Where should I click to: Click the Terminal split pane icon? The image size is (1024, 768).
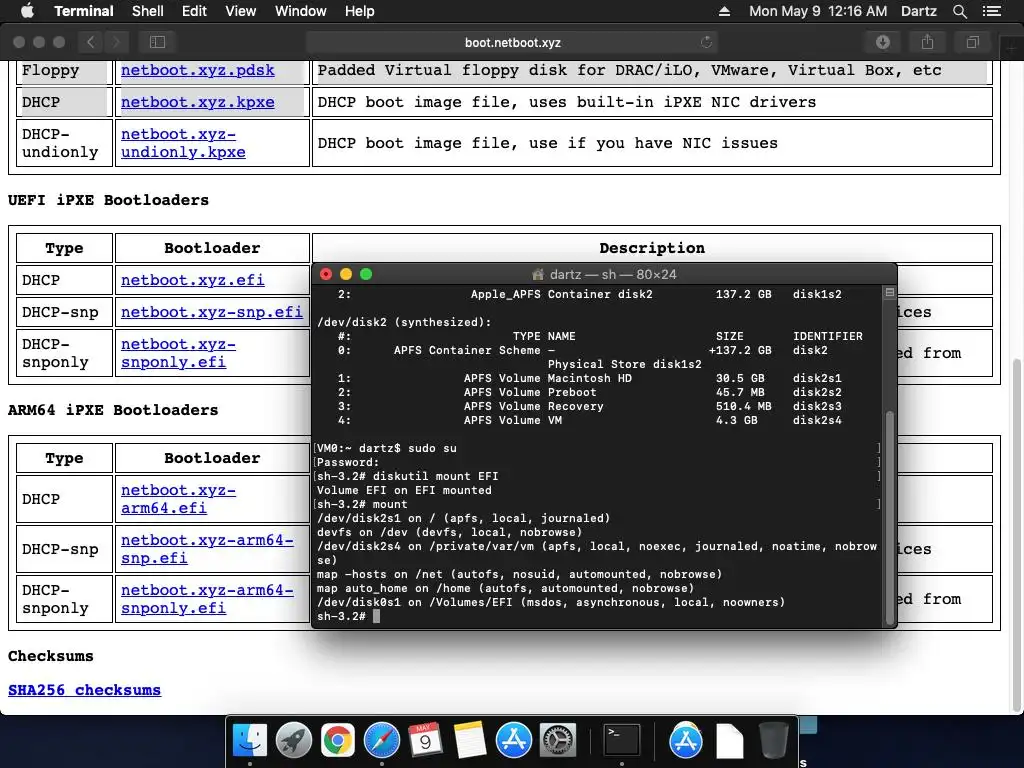(889, 293)
